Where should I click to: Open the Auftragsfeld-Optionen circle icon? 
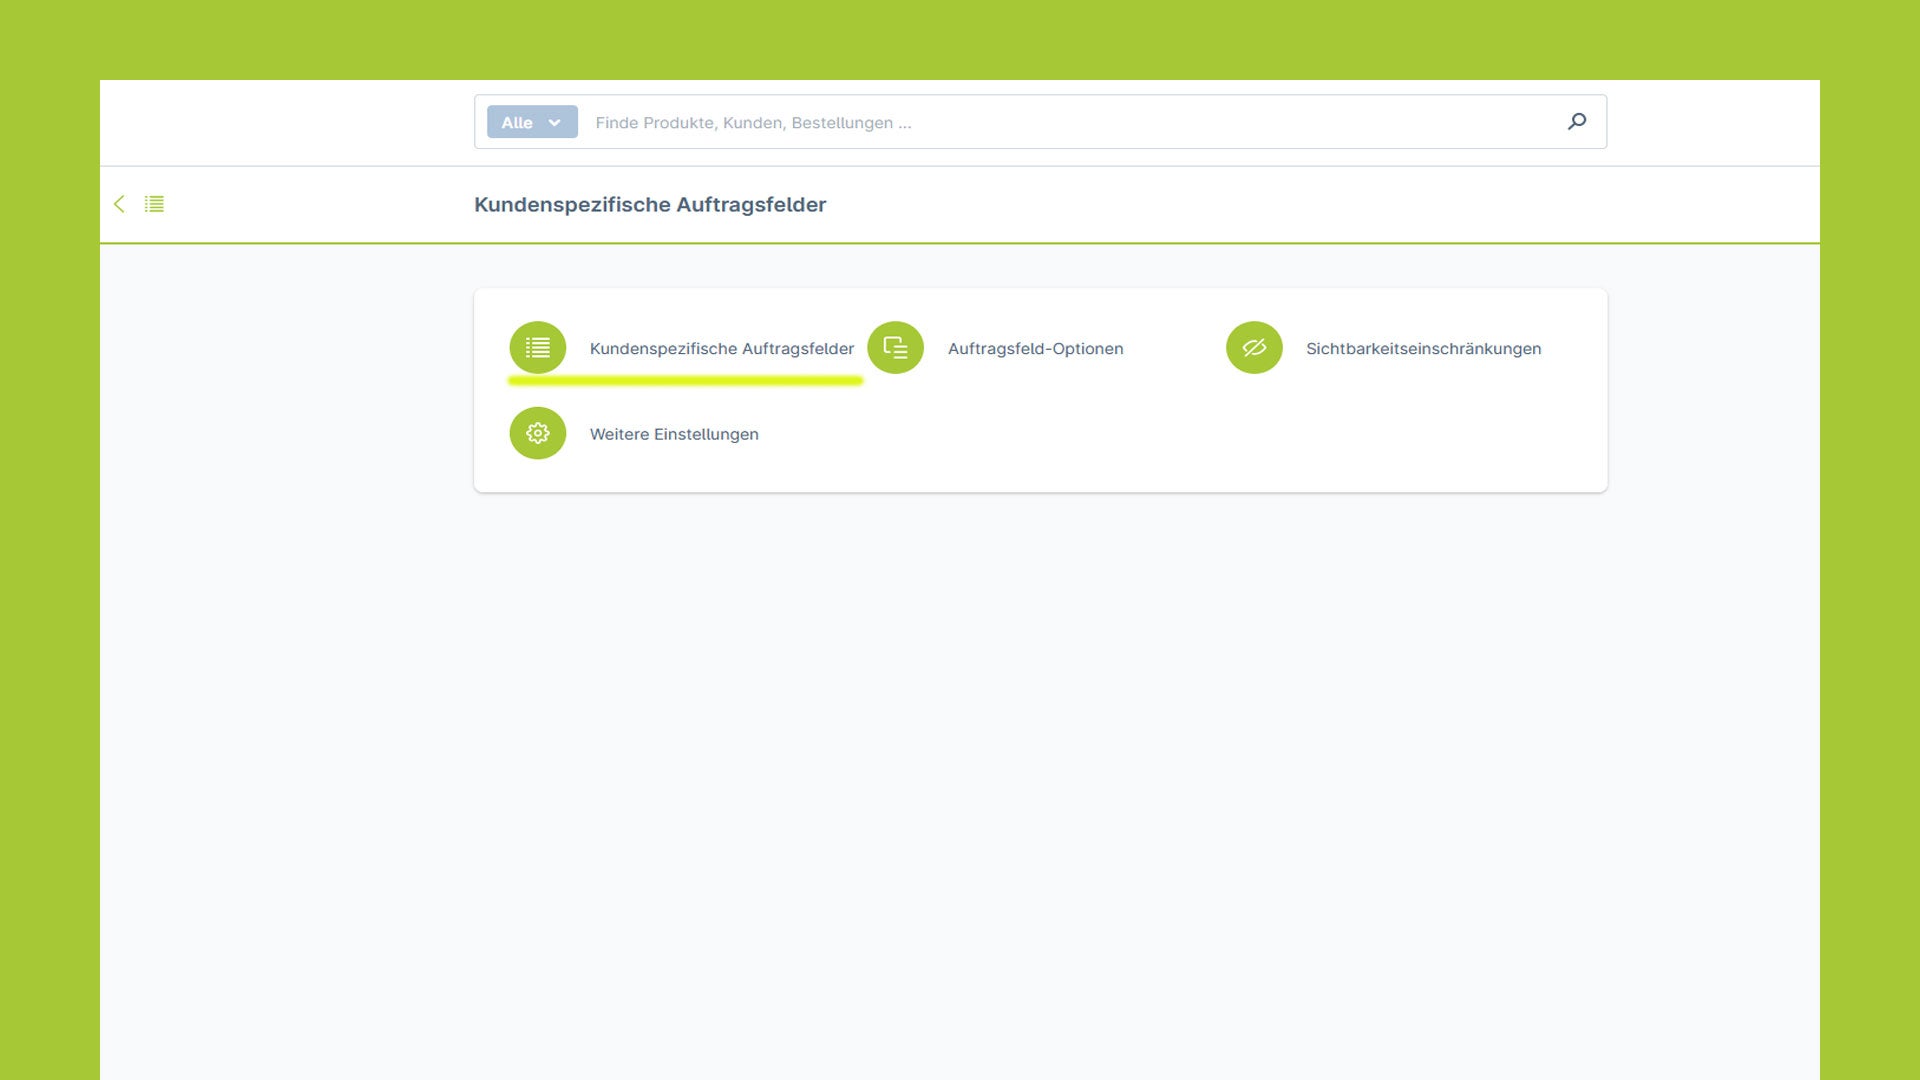tap(896, 348)
